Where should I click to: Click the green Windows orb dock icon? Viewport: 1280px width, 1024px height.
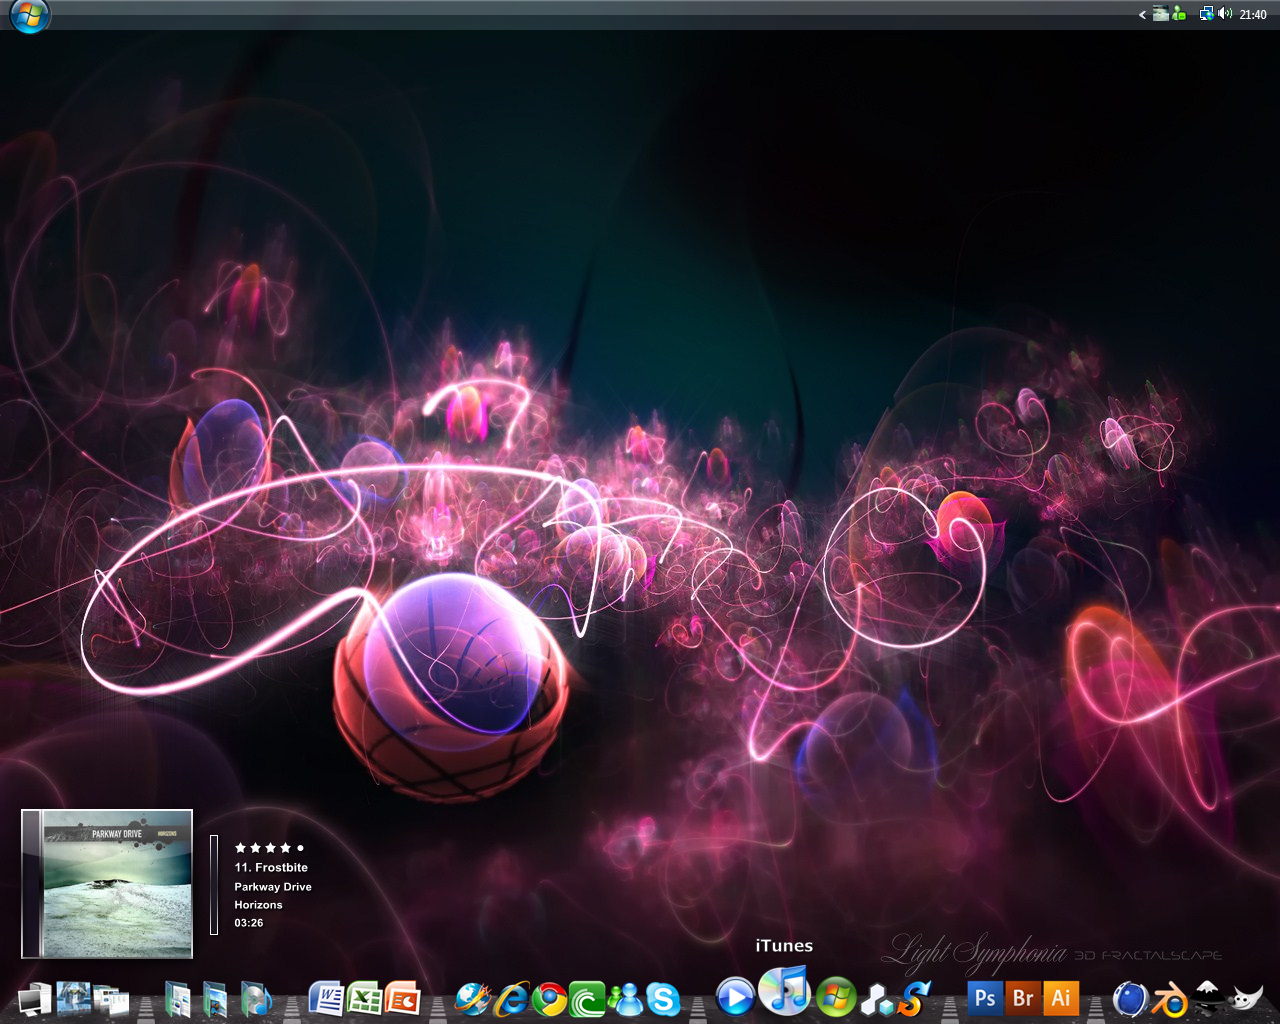pyautogui.click(x=837, y=997)
